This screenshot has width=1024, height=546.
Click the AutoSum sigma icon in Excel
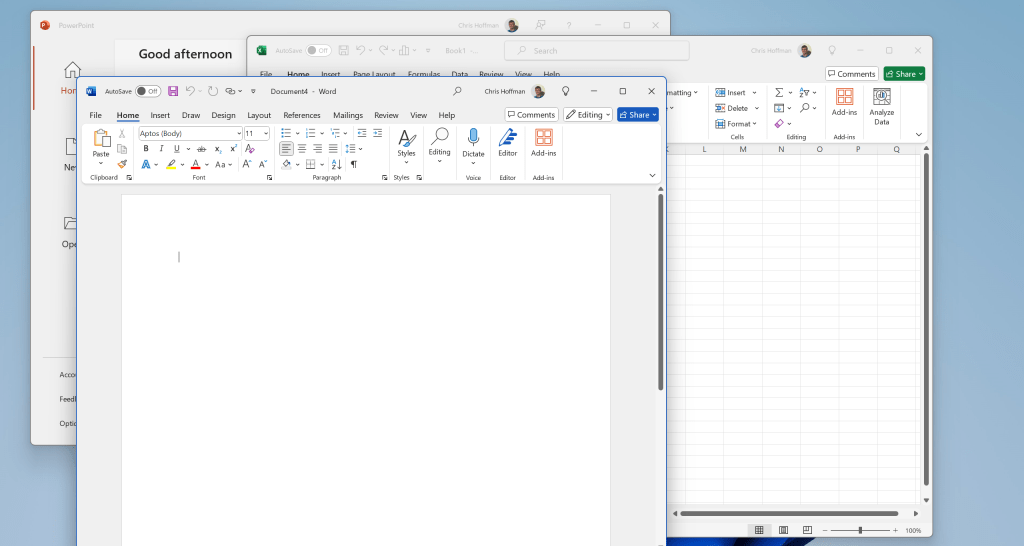pyautogui.click(x=779, y=92)
